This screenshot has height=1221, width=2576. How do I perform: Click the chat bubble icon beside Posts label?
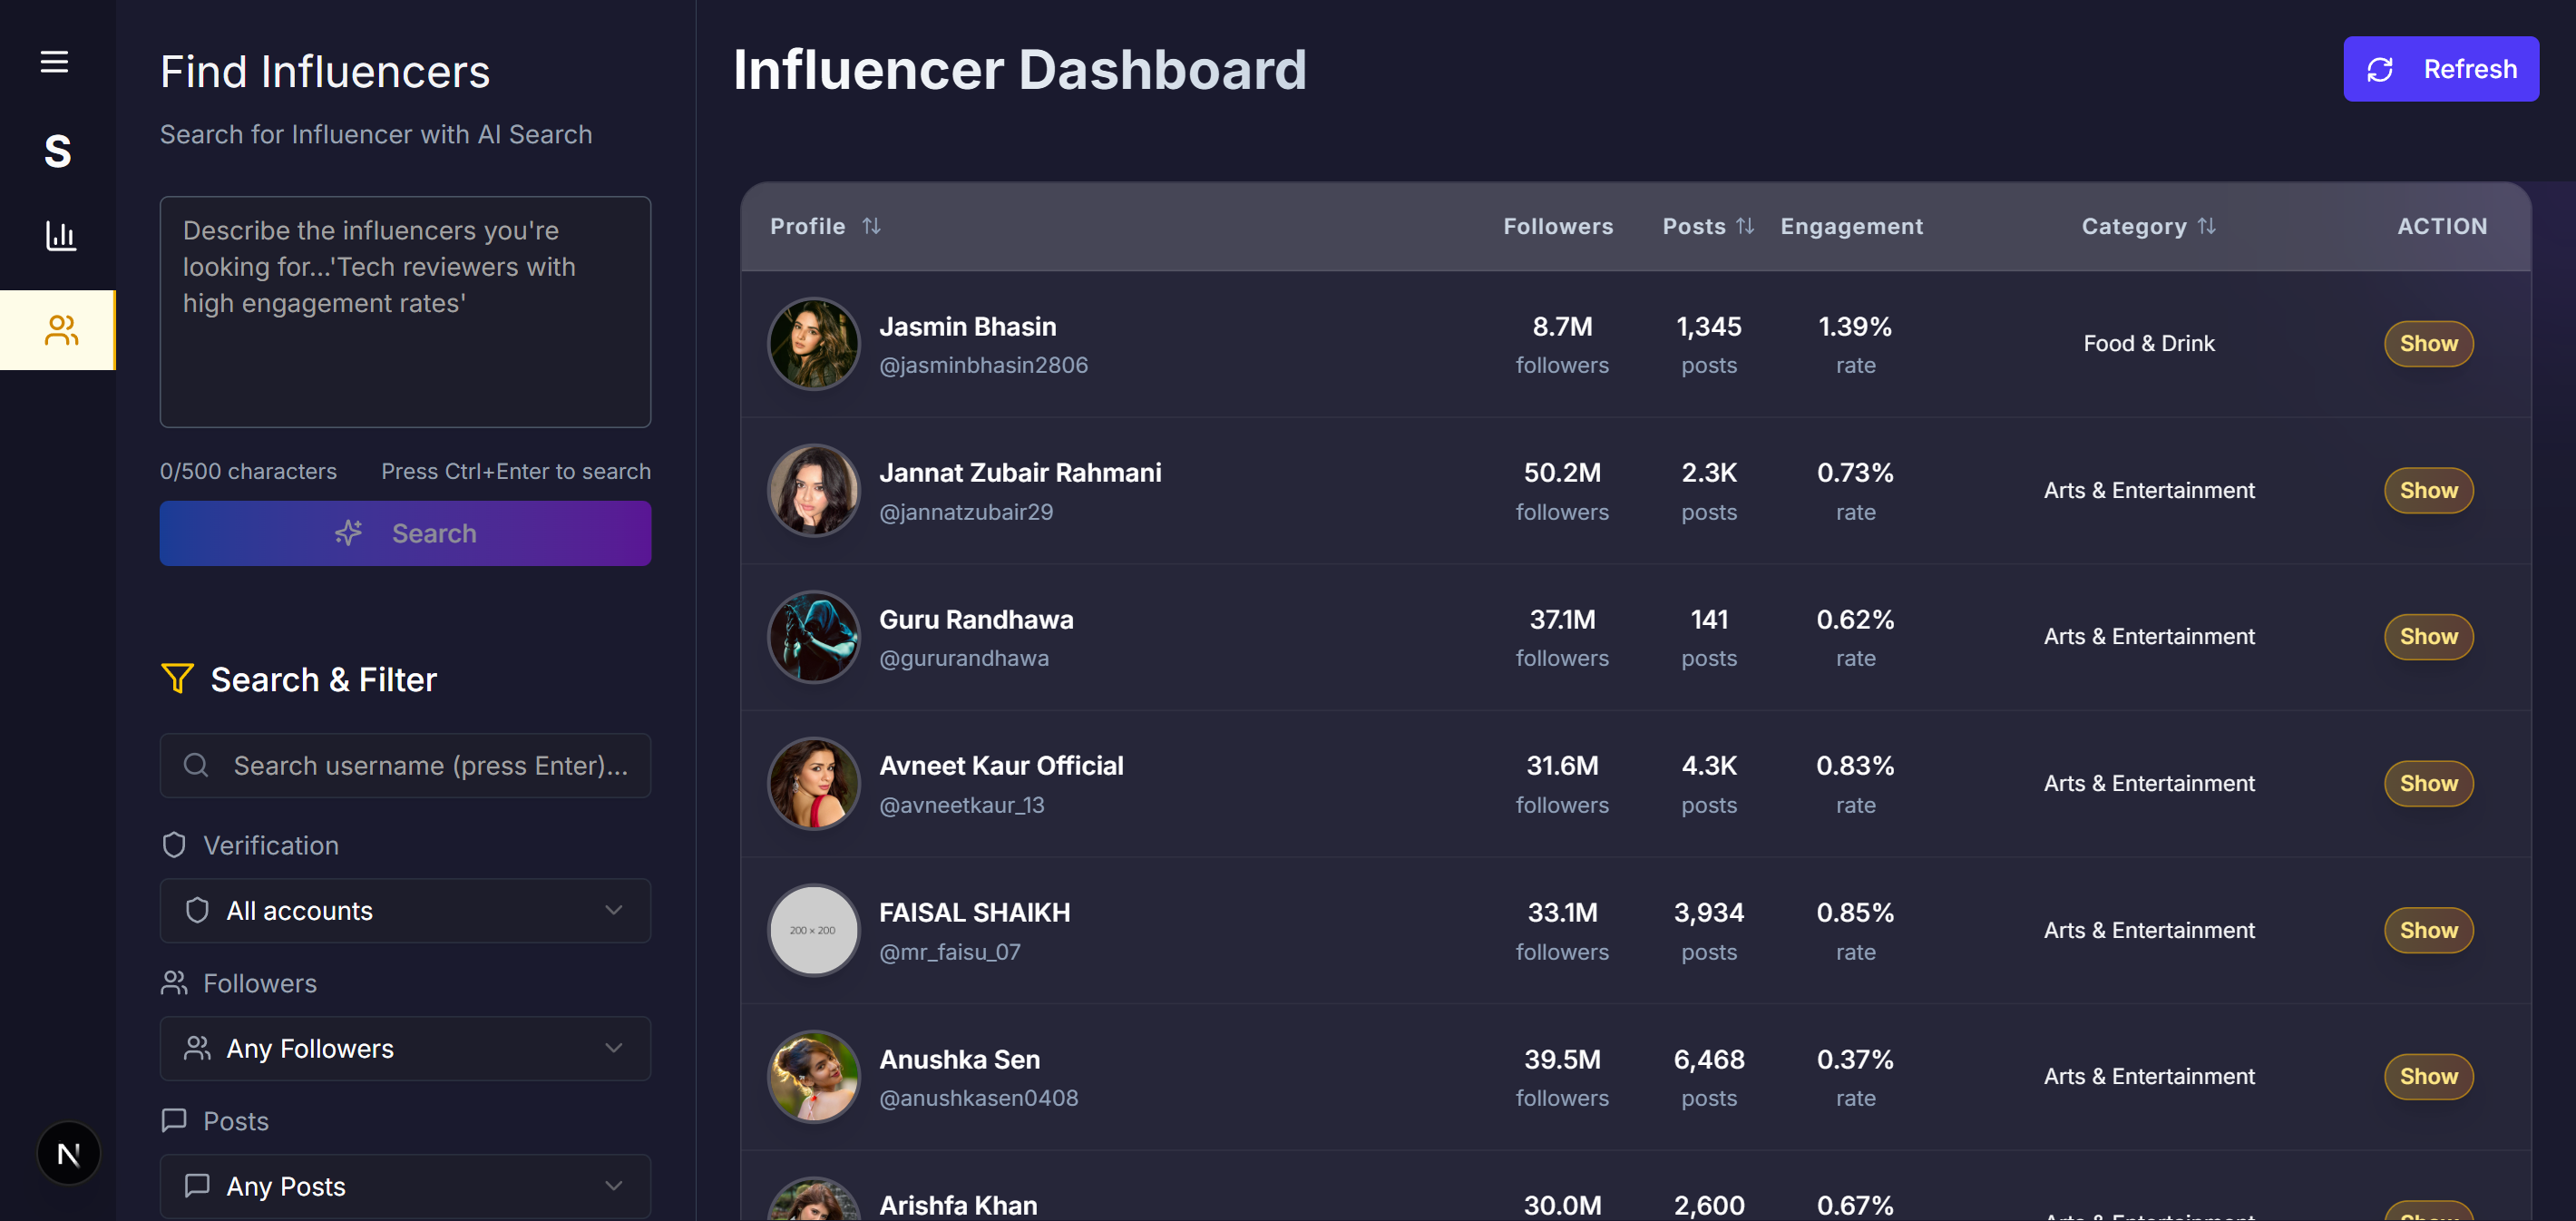[174, 1120]
